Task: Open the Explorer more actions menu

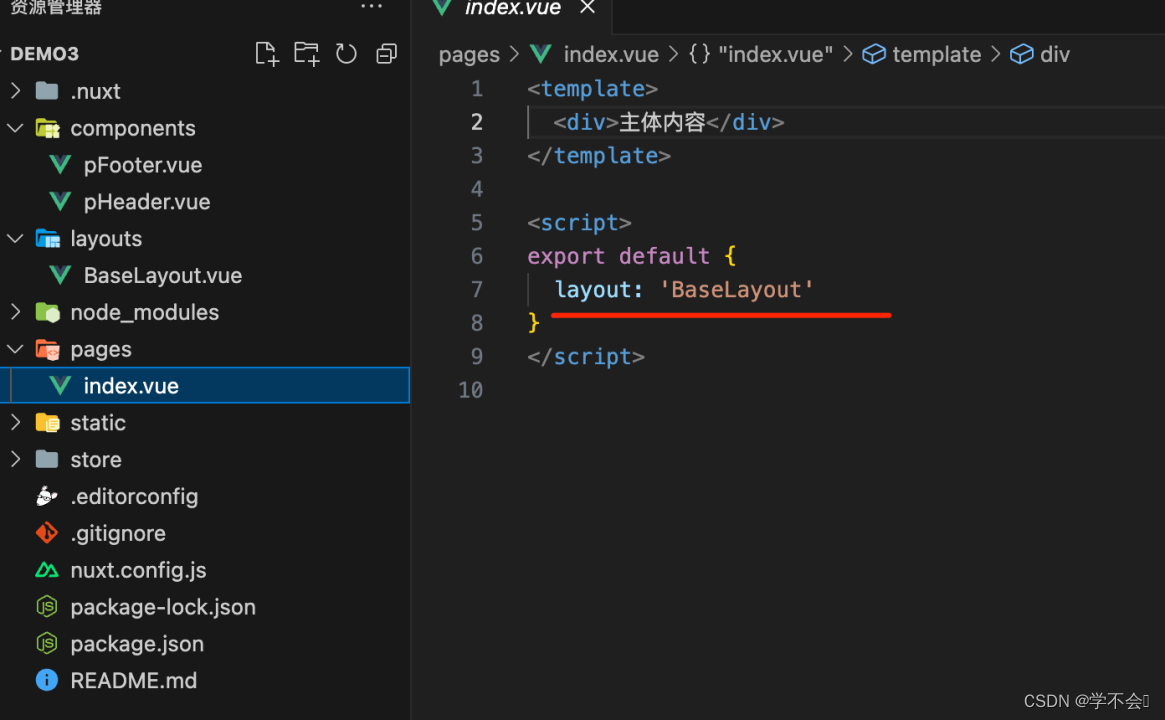Action: [371, 6]
